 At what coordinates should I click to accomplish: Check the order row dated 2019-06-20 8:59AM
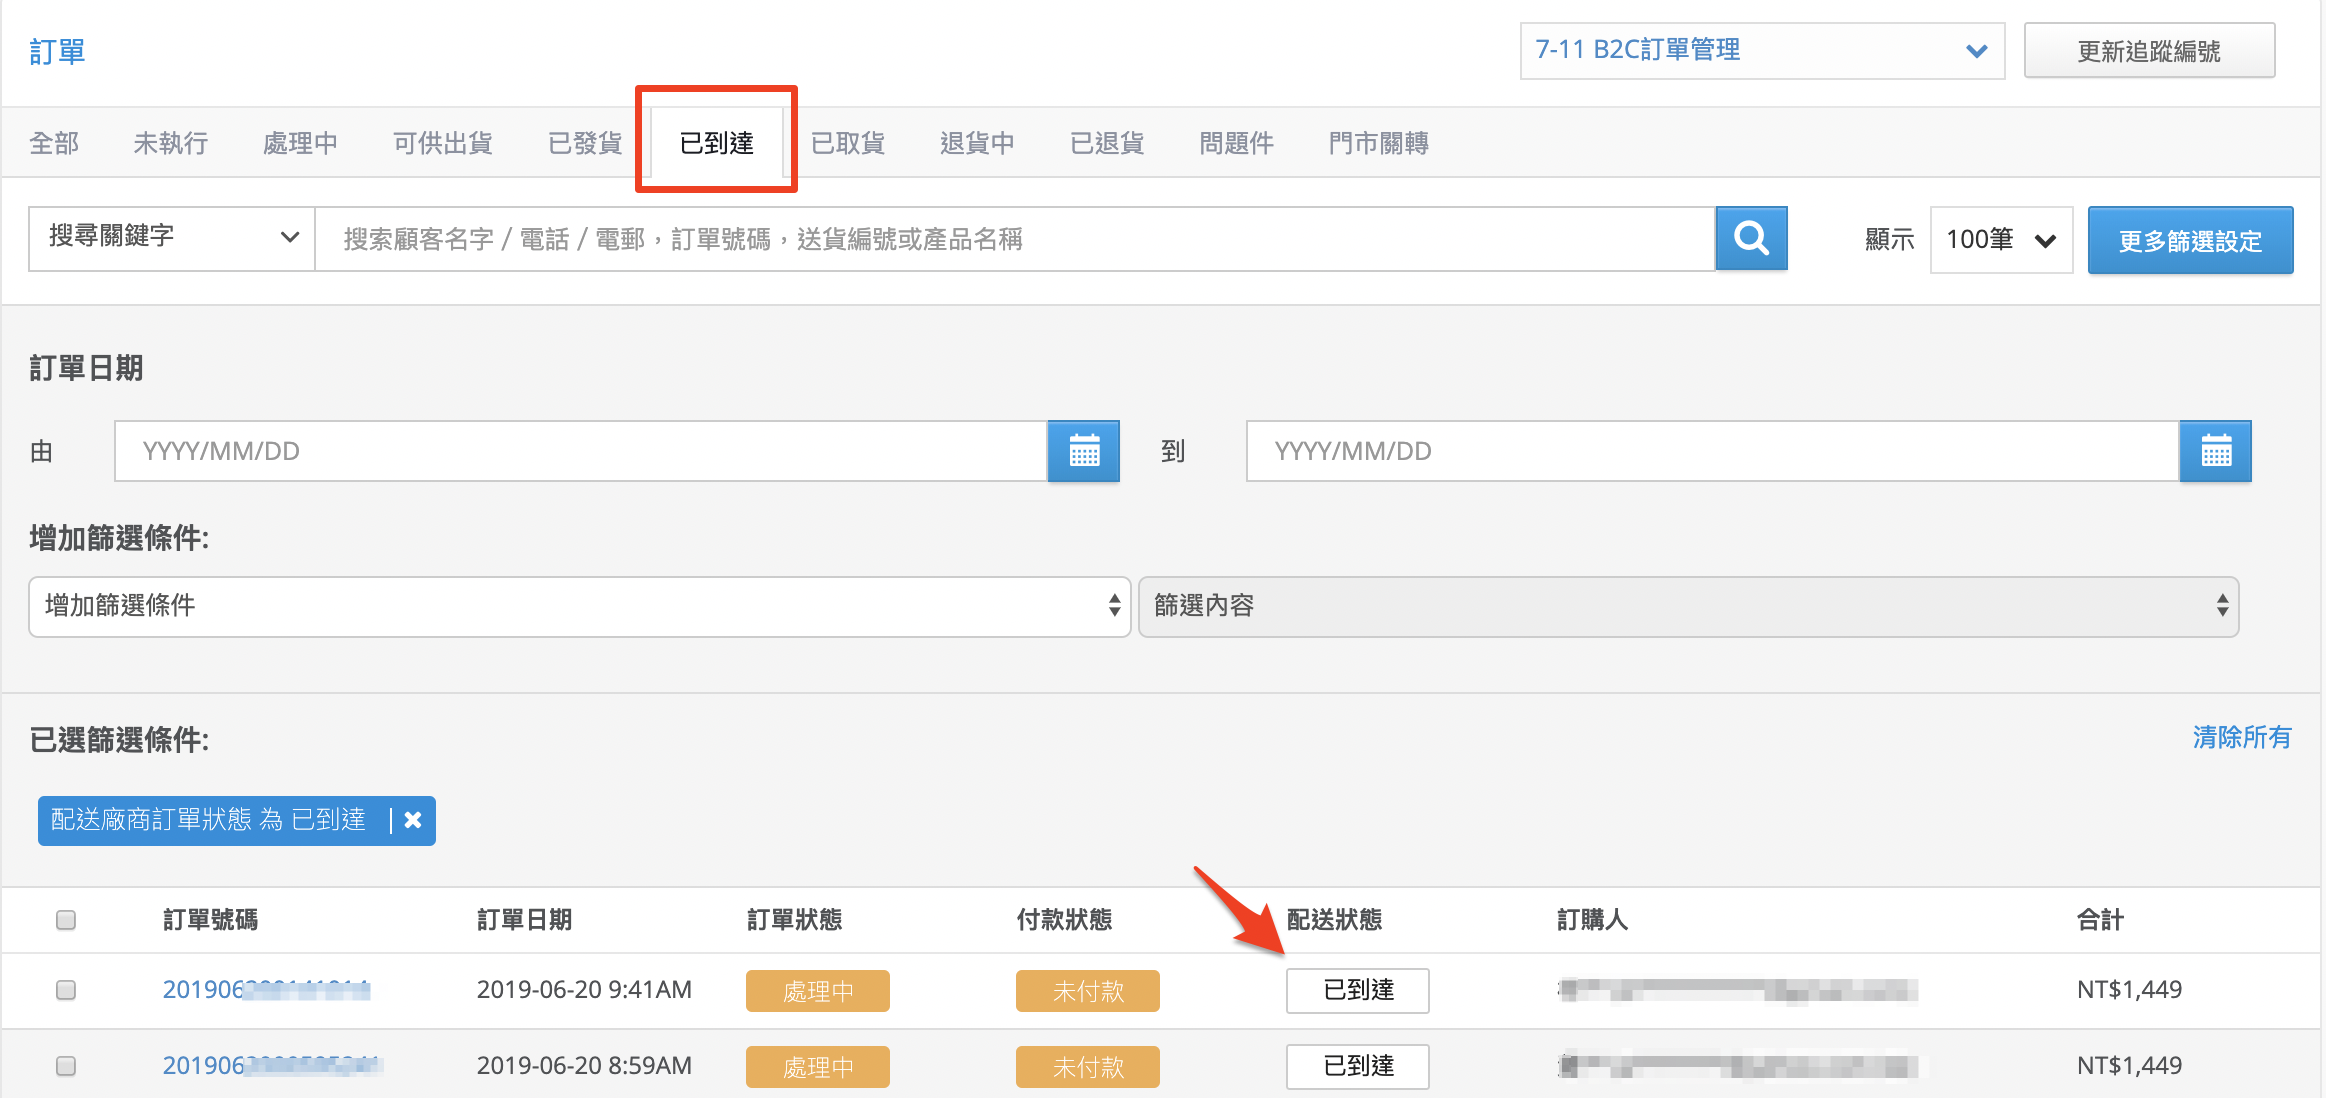(66, 1066)
